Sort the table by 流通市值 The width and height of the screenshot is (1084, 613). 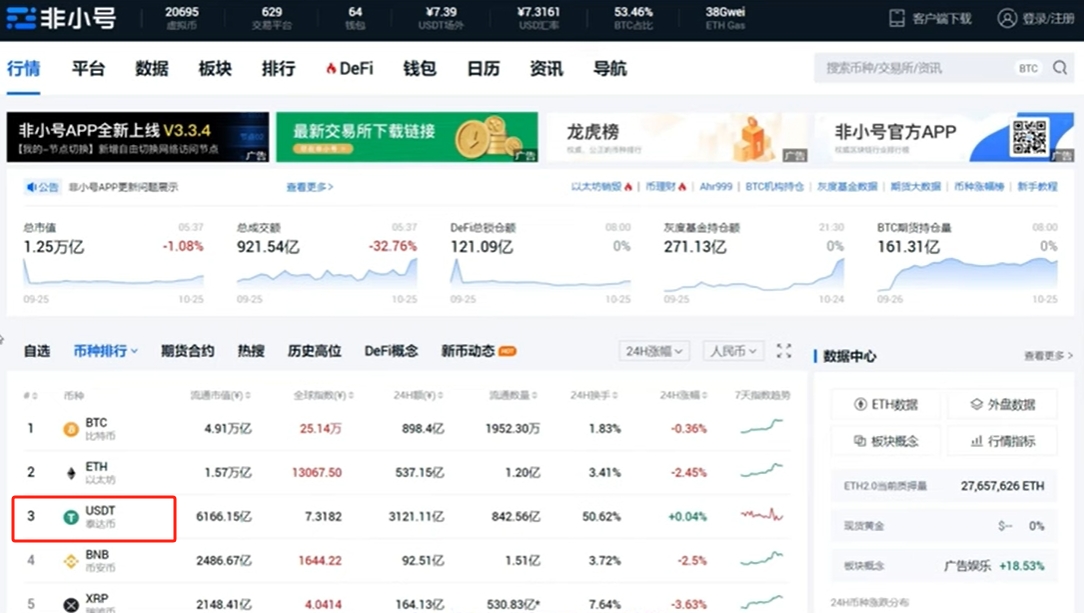click(x=221, y=395)
